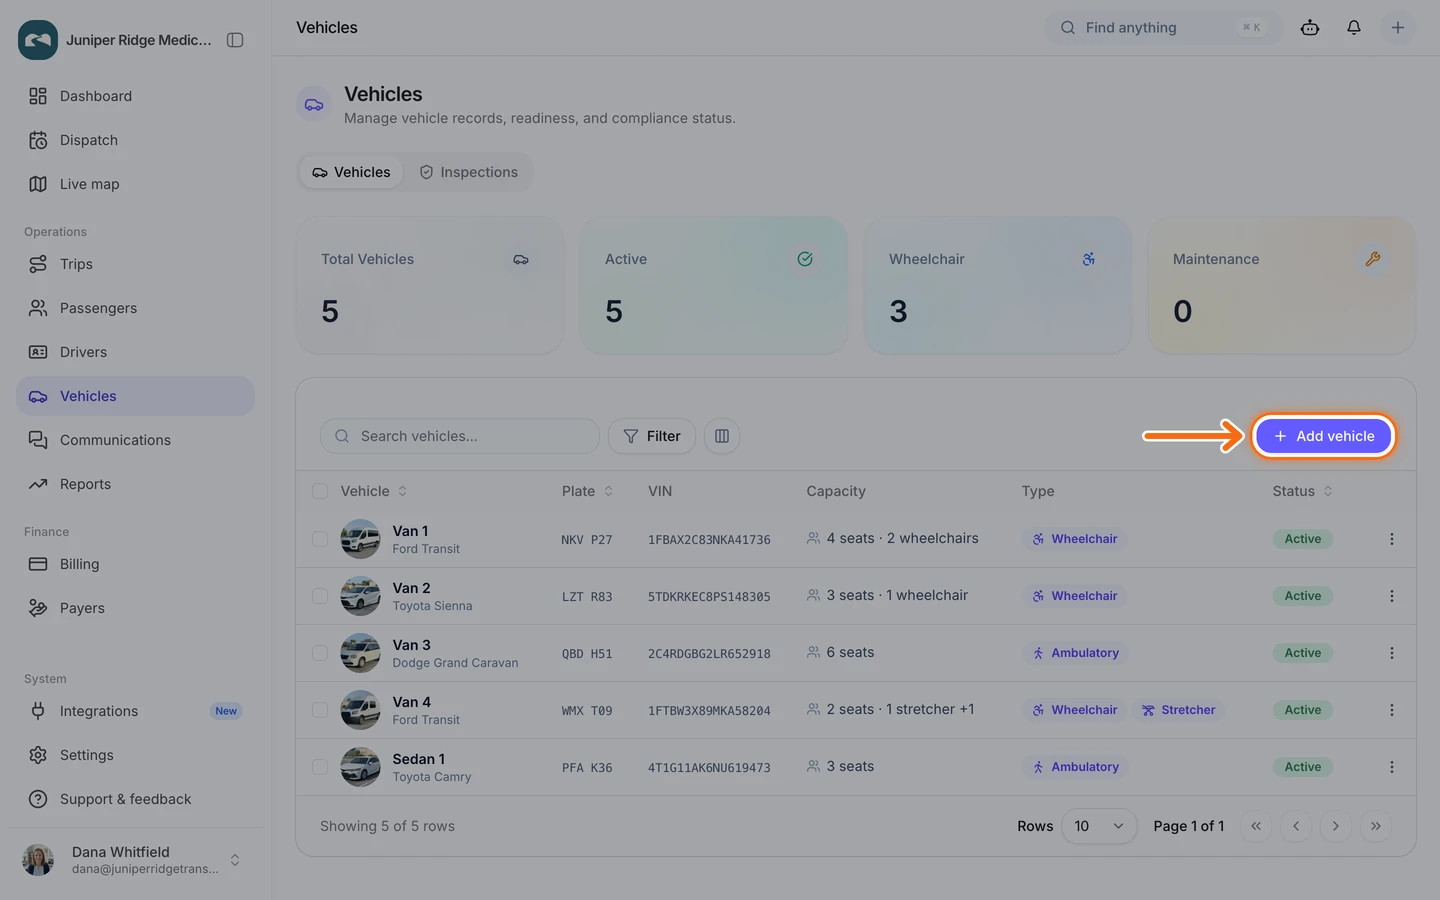
Task: Click the Maintenance wrench icon
Action: coord(1373,259)
